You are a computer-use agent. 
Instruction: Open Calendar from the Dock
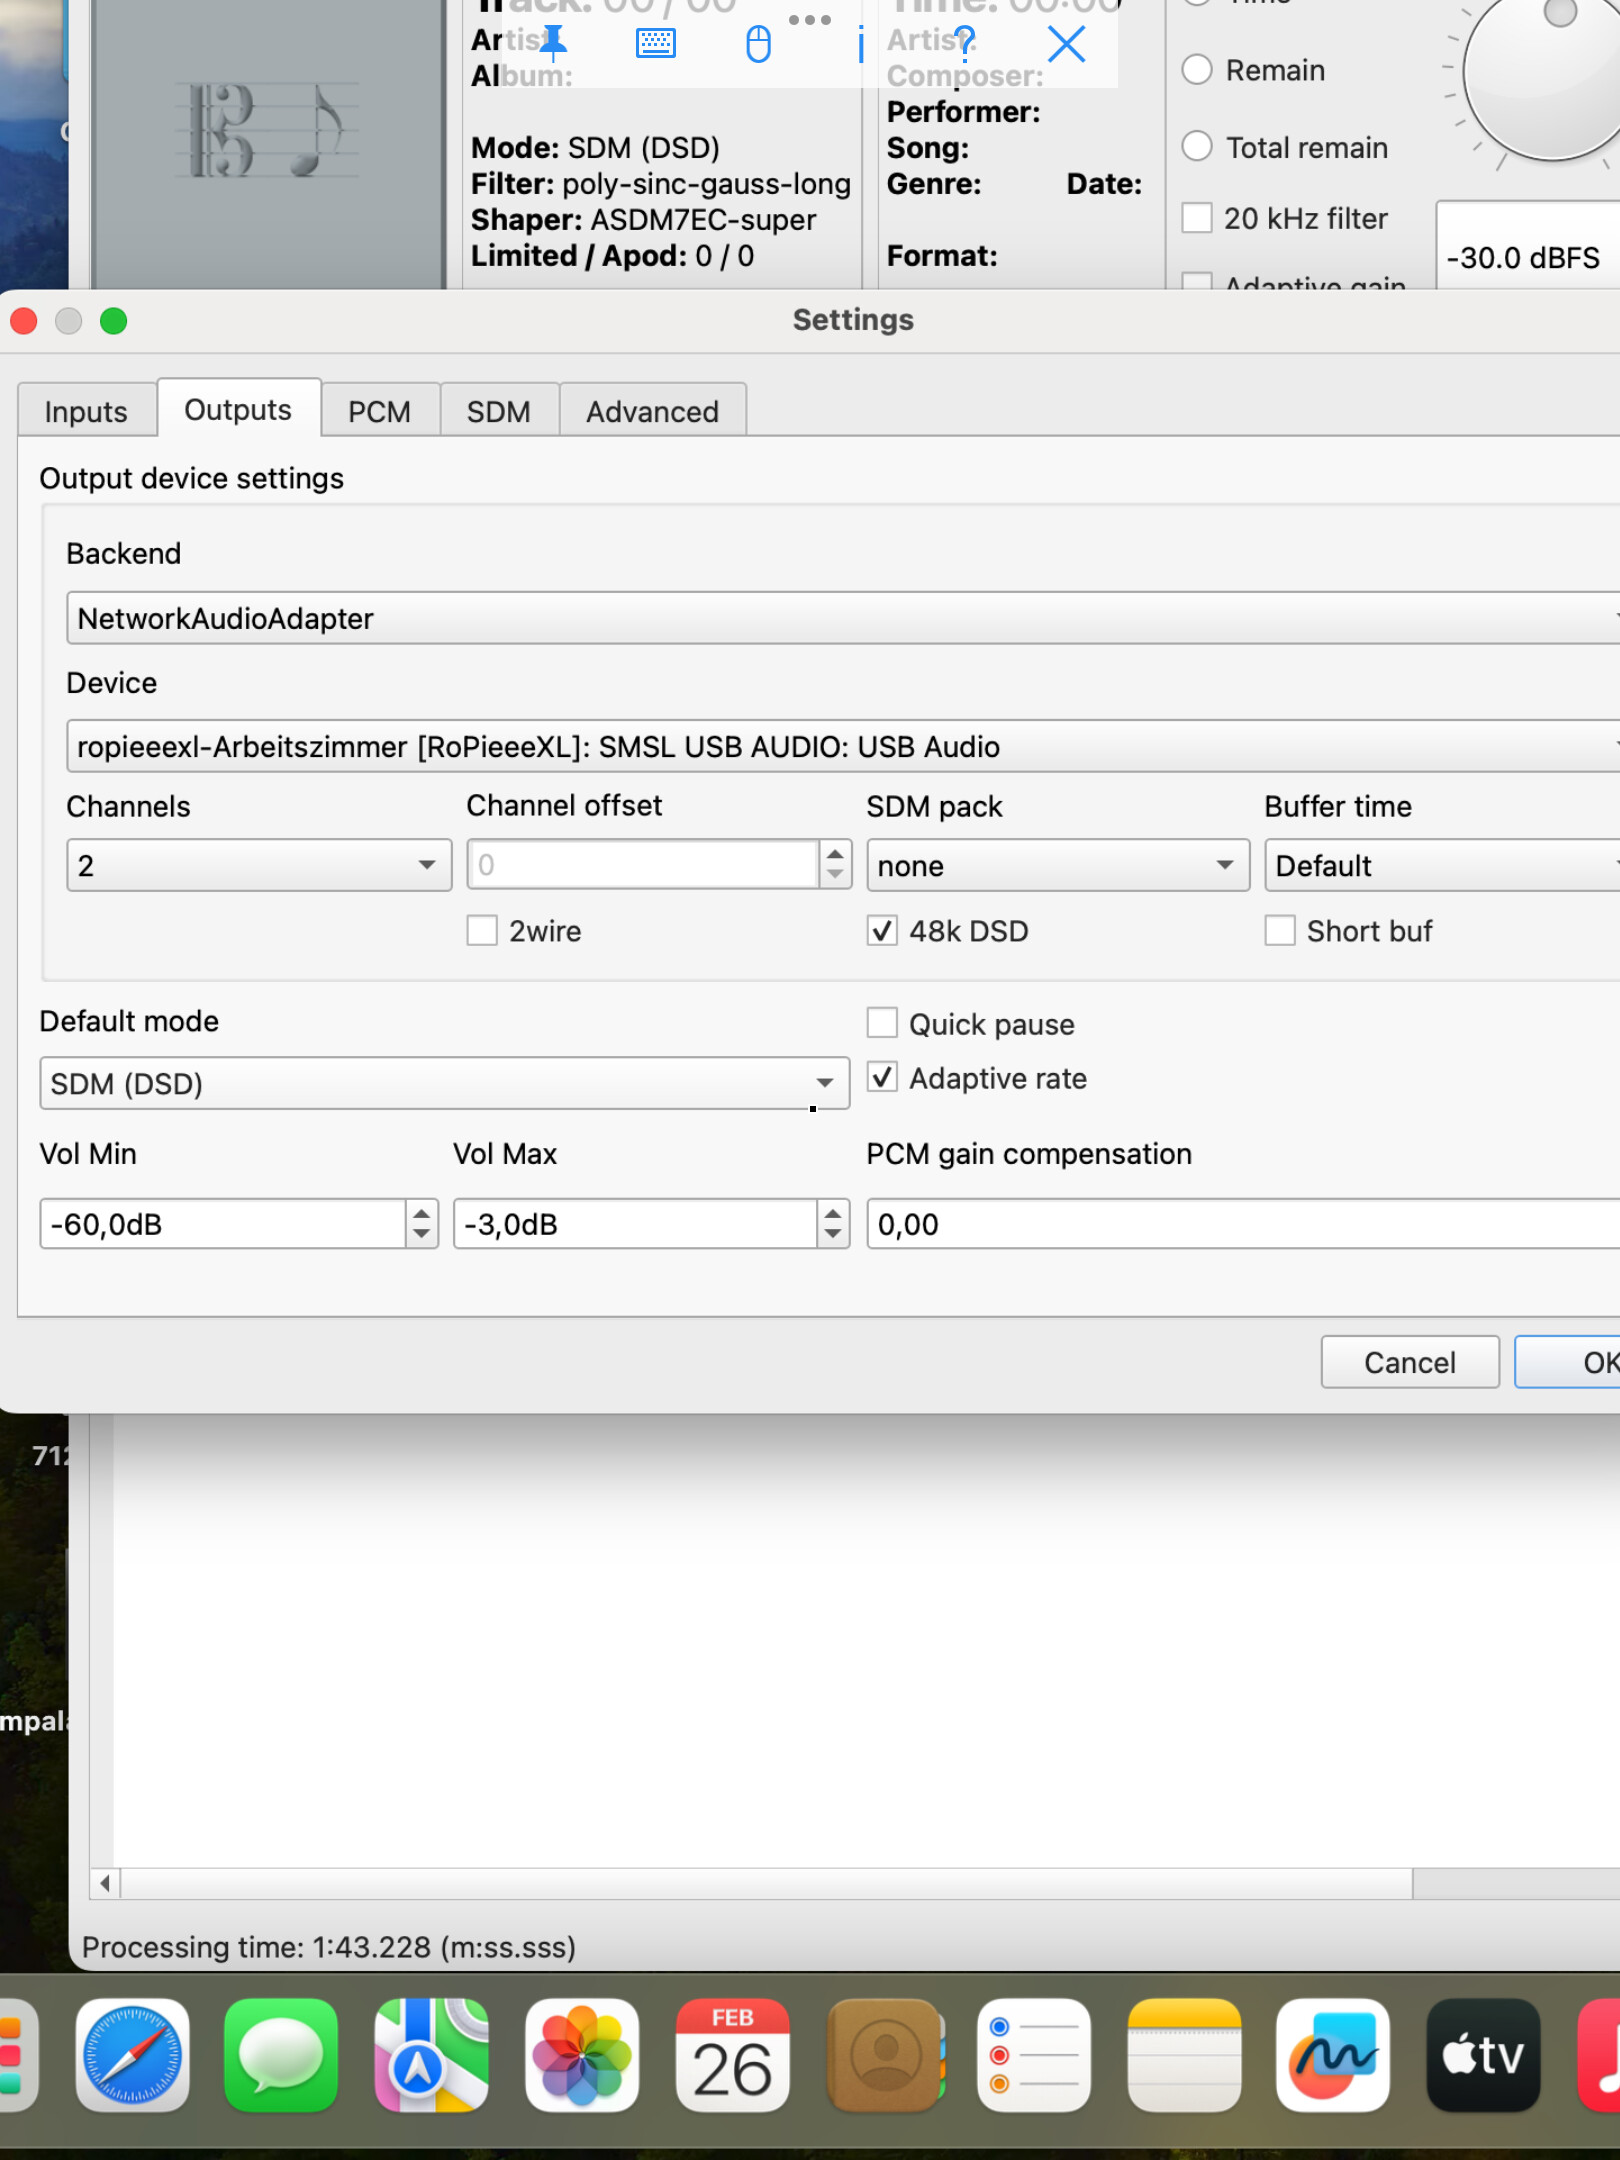point(733,2055)
